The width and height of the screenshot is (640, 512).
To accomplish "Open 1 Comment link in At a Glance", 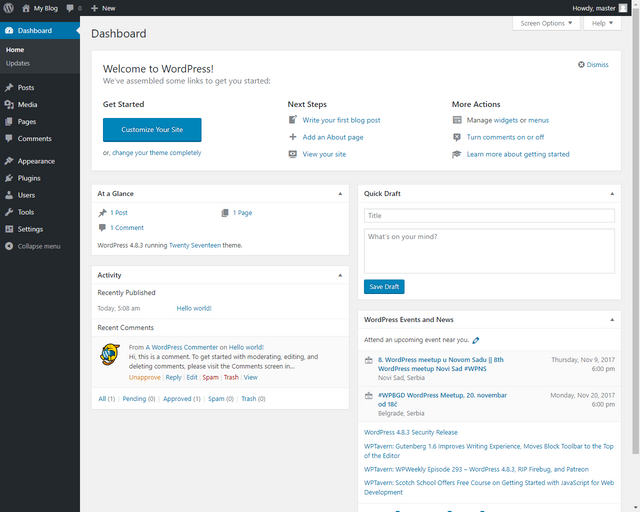I will [127, 228].
